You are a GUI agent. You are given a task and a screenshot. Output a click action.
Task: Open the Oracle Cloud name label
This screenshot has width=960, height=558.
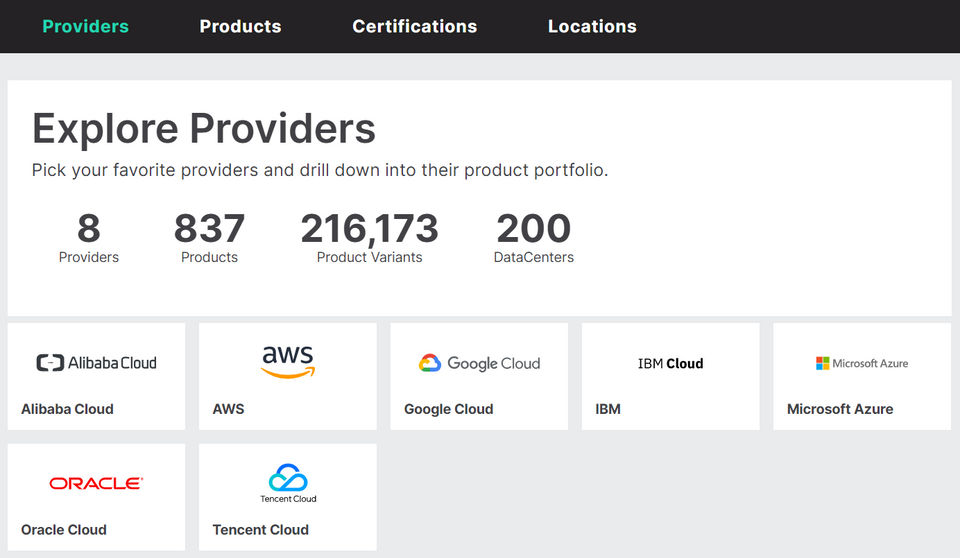click(x=64, y=529)
